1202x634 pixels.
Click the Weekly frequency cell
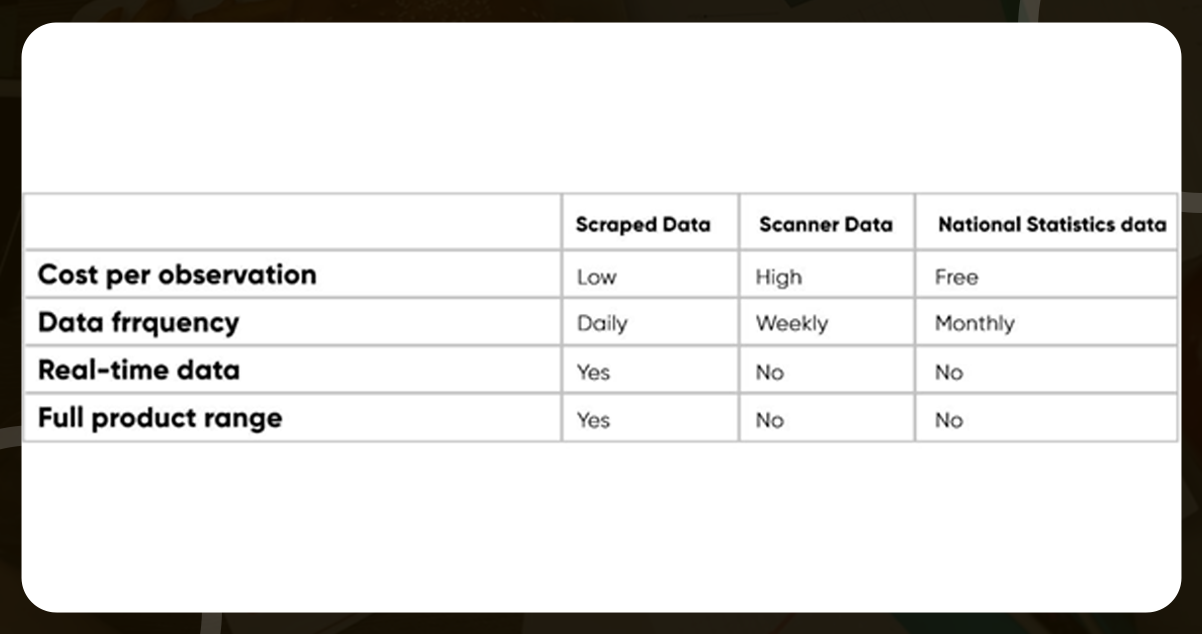[x=792, y=324]
